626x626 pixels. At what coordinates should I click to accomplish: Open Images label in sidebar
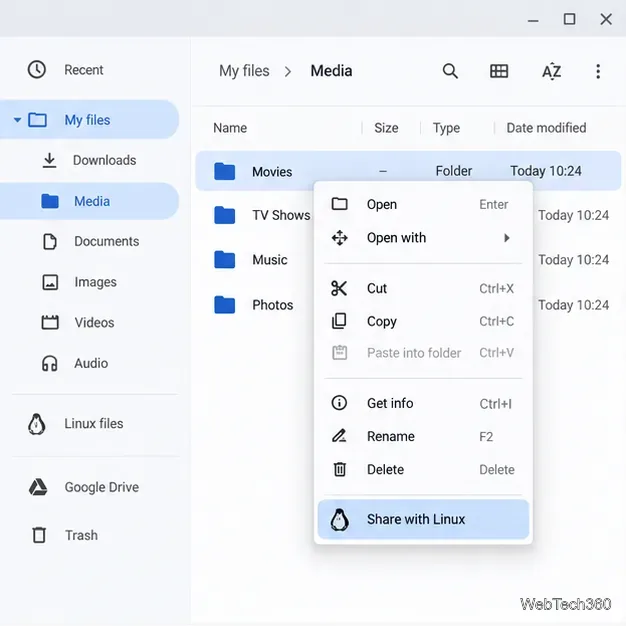[x=95, y=282]
